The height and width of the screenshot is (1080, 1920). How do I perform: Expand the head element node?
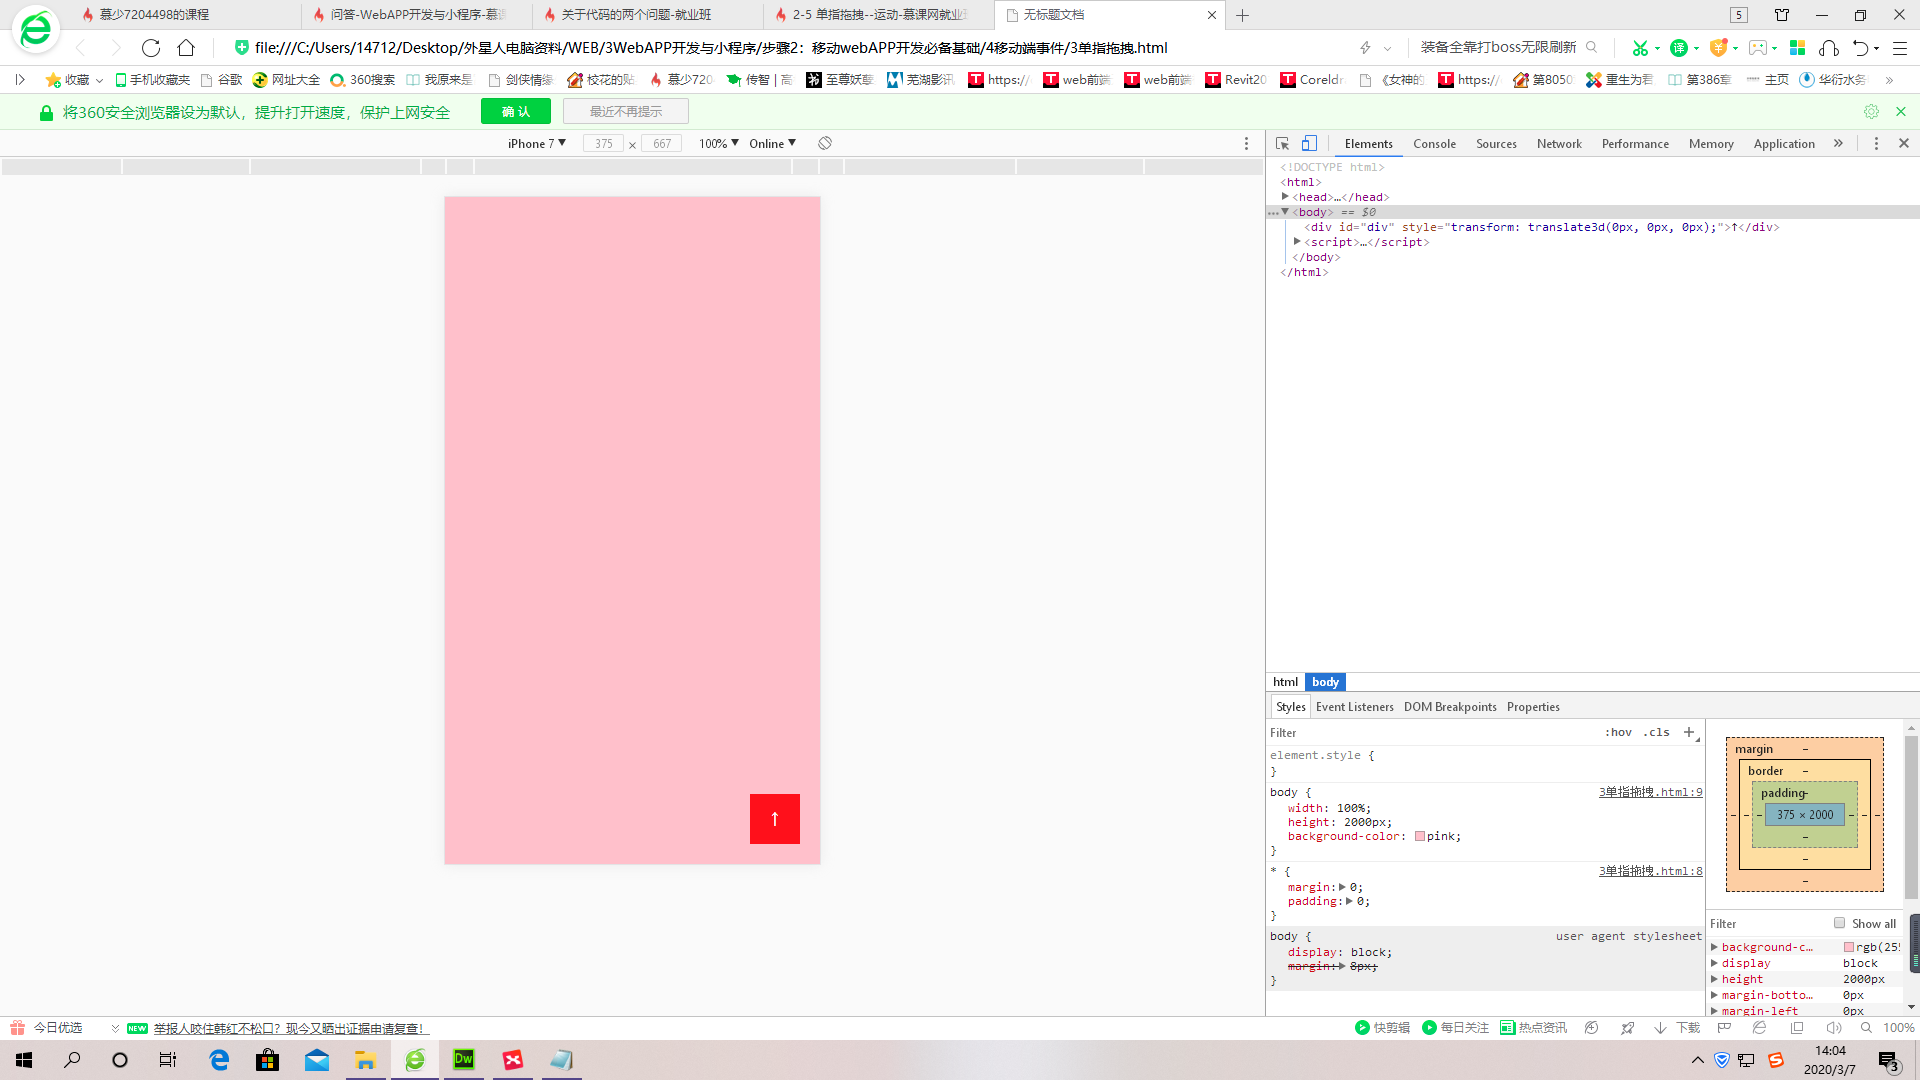click(x=1285, y=197)
